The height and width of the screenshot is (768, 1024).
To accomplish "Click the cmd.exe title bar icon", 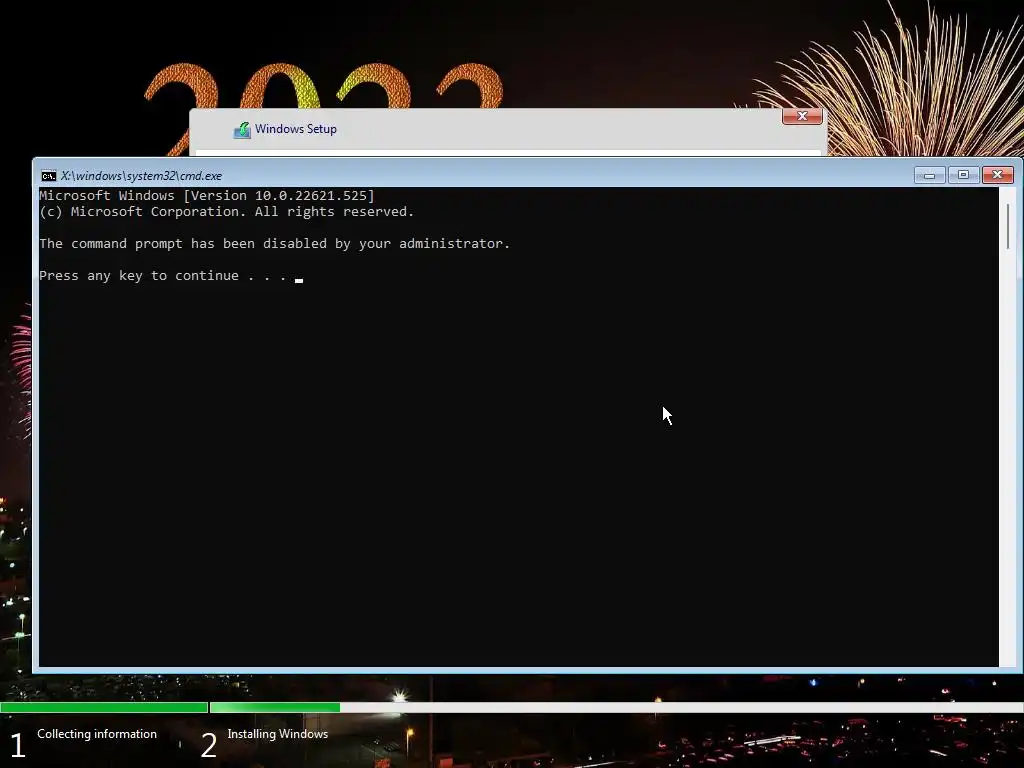I will click(48, 176).
